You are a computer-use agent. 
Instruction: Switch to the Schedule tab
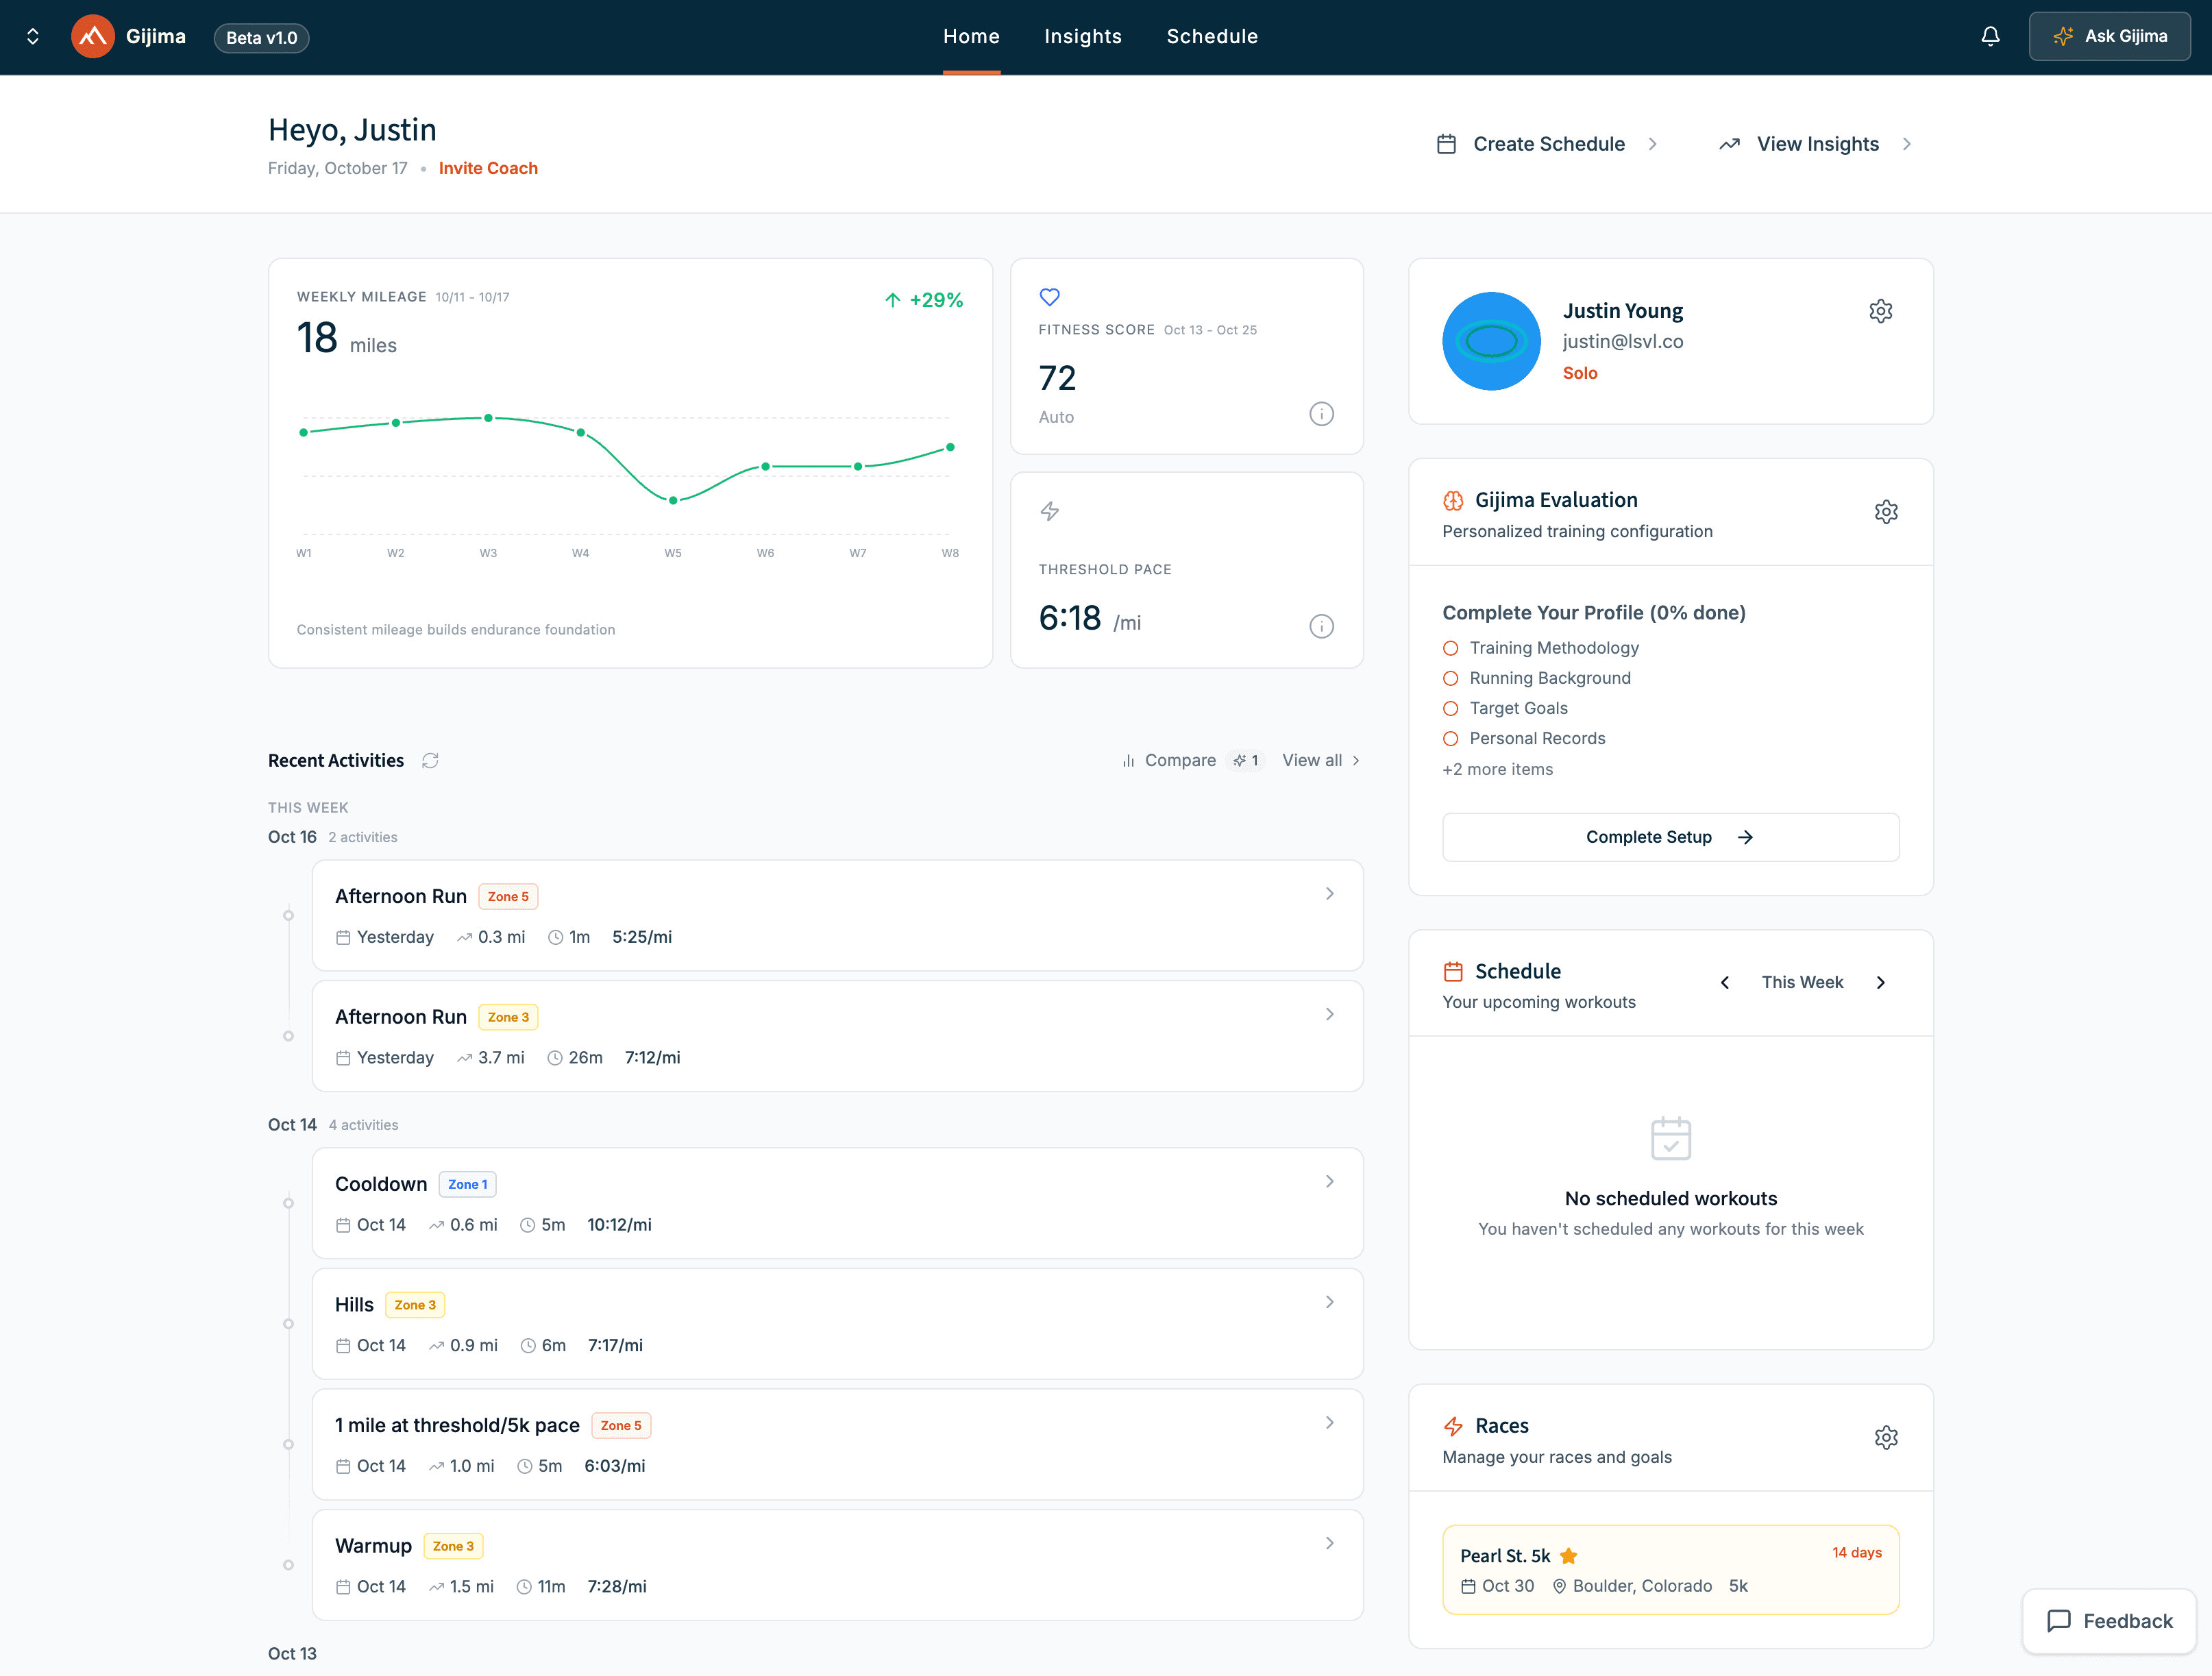click(1212, 36)
